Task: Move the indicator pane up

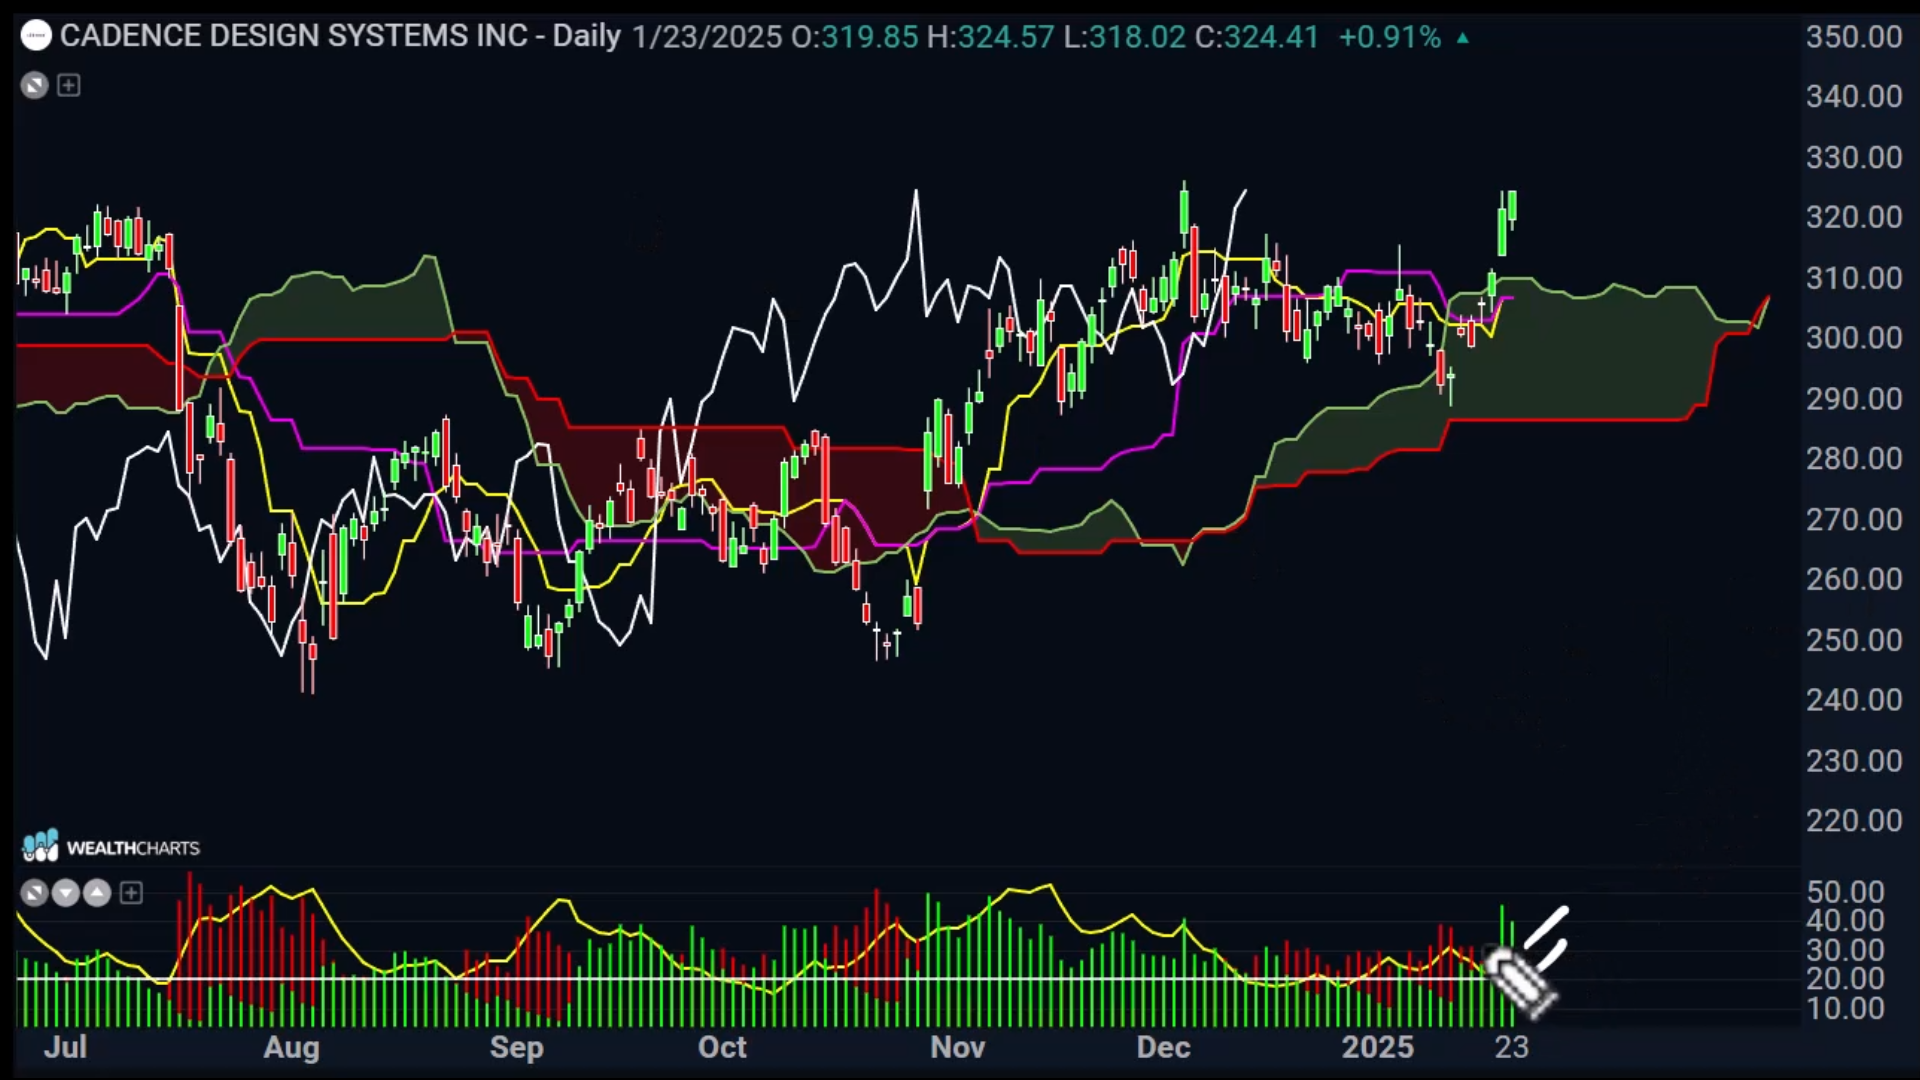Action: 97,892
